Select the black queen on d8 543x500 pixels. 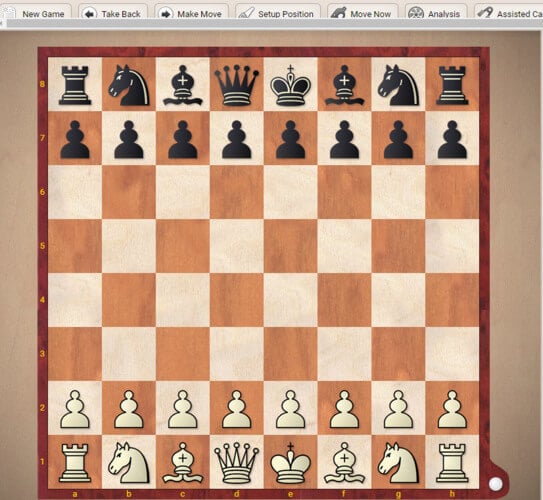237,86
